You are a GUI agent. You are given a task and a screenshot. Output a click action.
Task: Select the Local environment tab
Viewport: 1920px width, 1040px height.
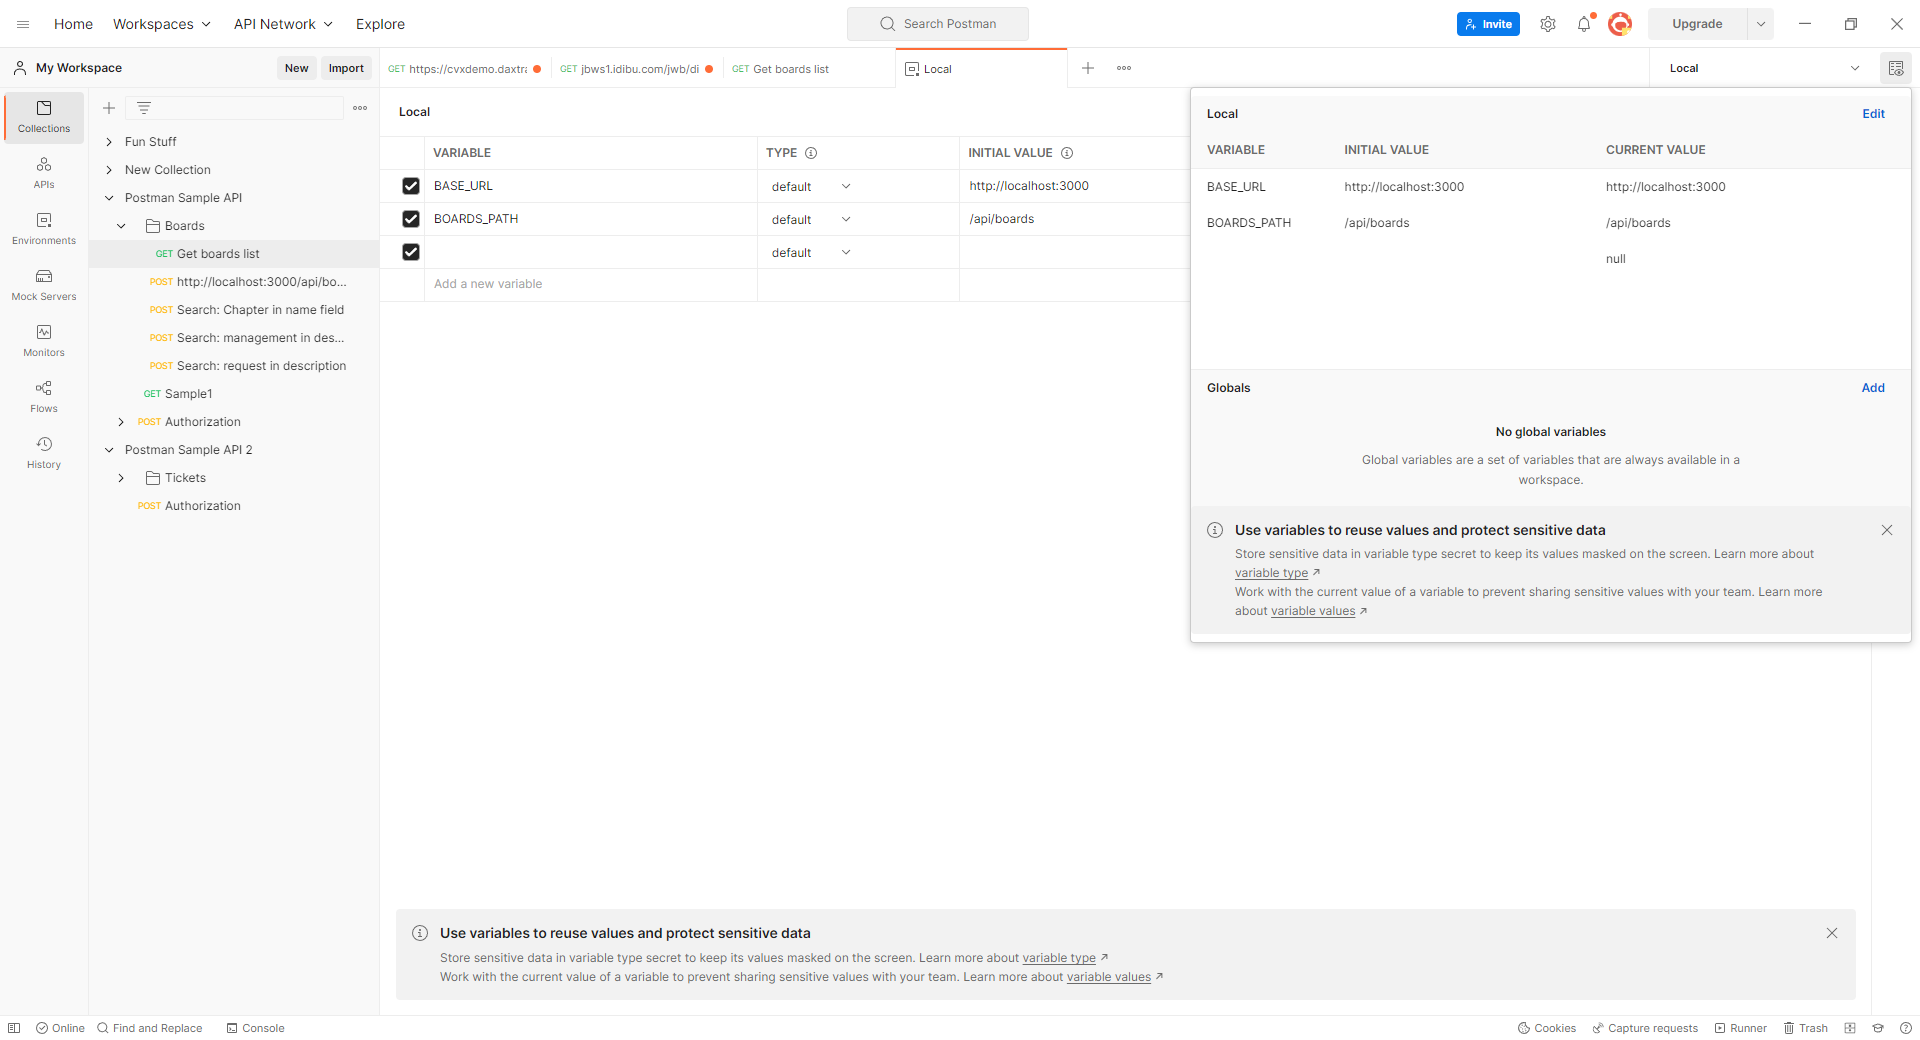click(x=981, y=69)
